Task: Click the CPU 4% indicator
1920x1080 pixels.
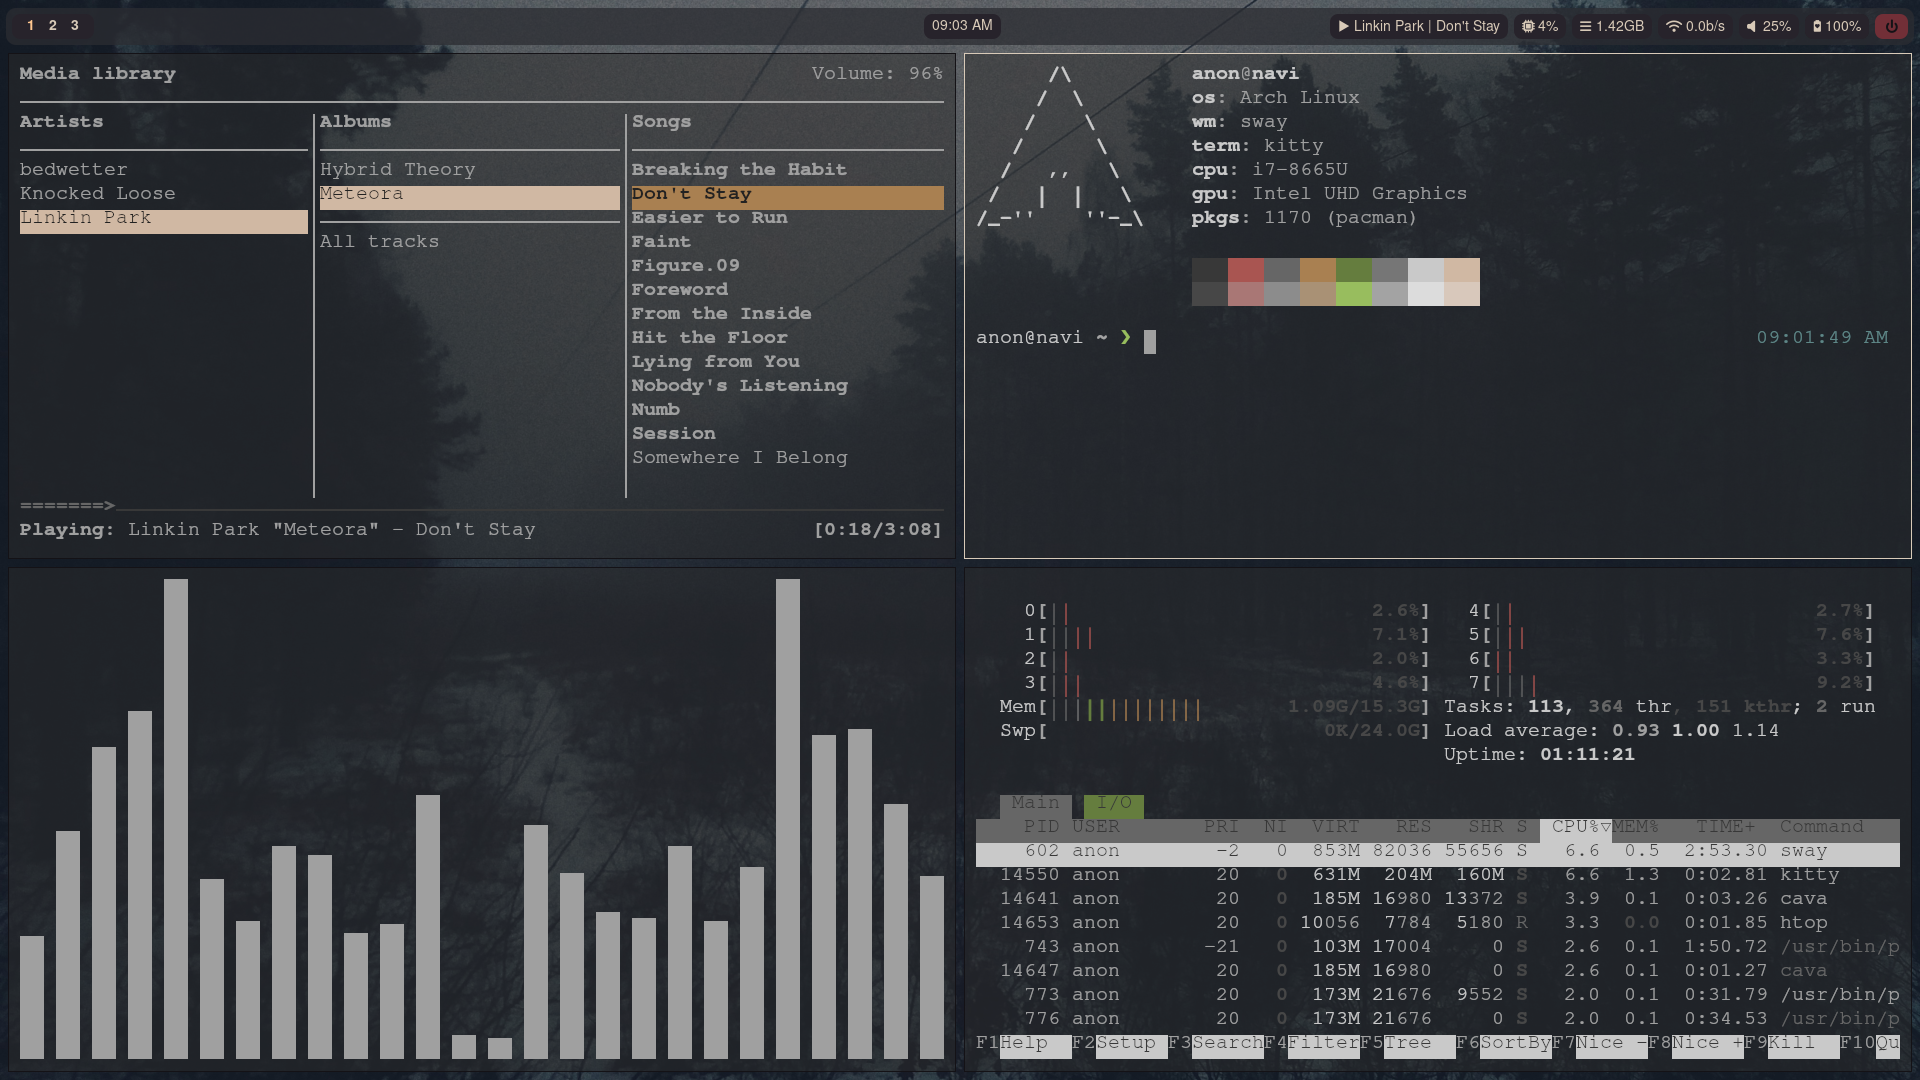Action: click(1540, 27)
